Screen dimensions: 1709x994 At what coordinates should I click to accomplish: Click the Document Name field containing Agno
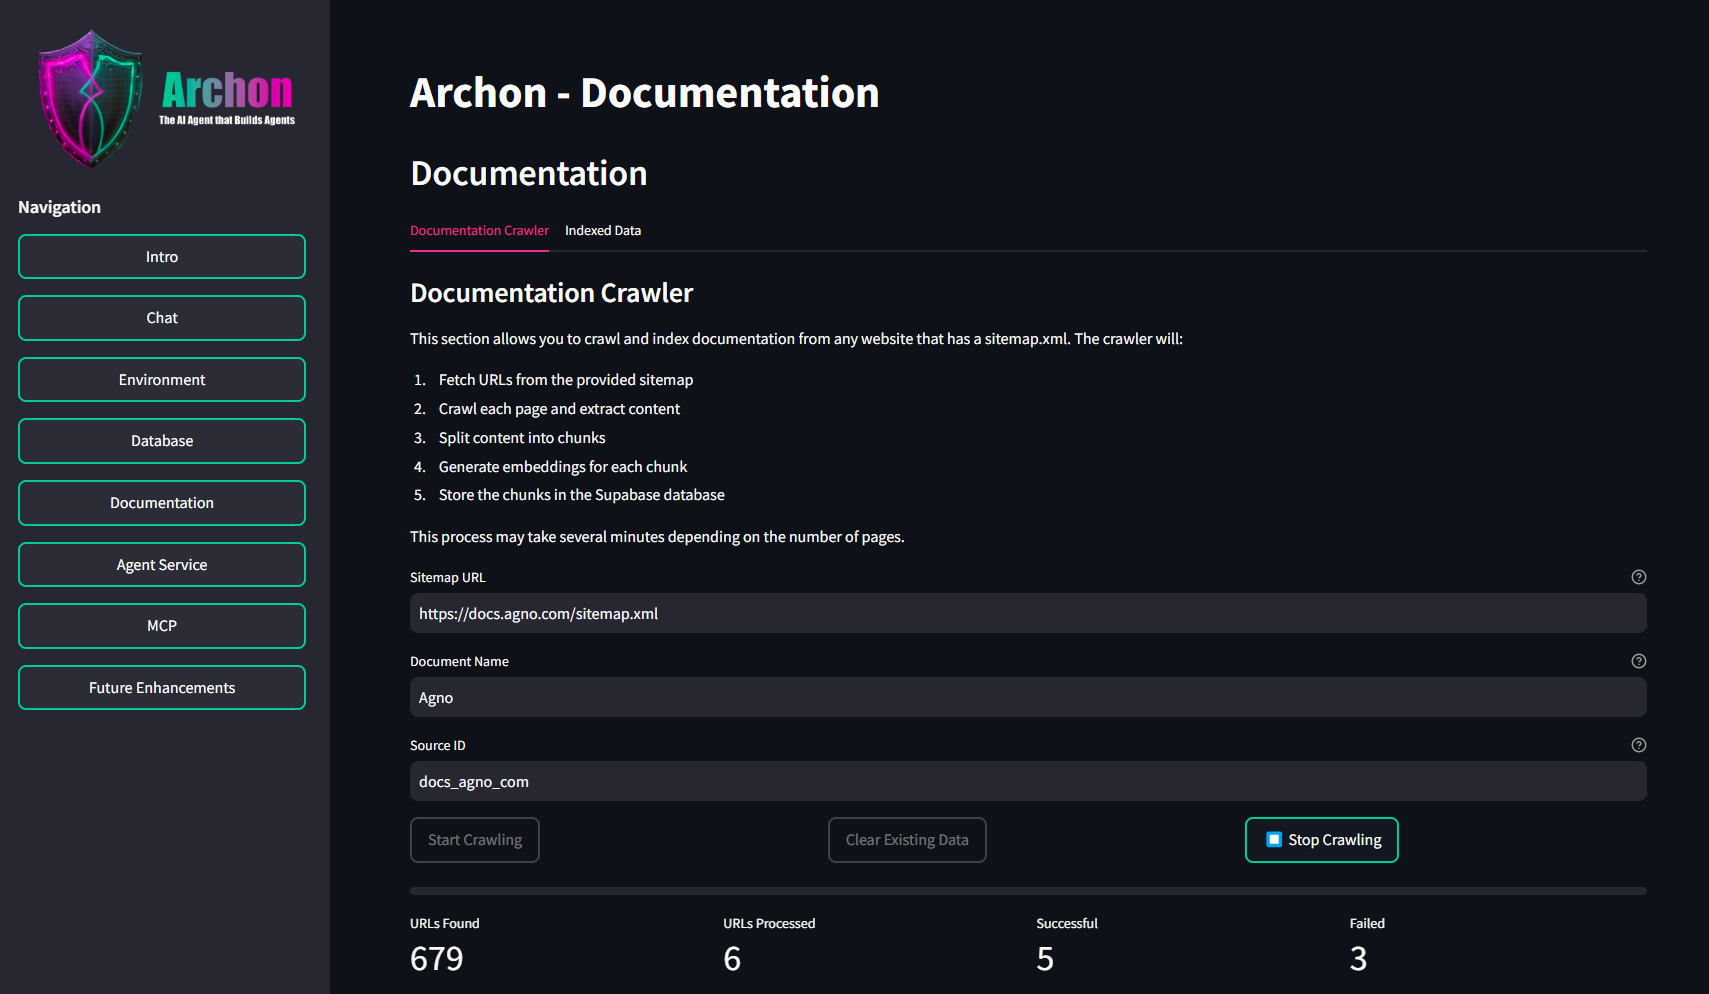[1028, 697]
